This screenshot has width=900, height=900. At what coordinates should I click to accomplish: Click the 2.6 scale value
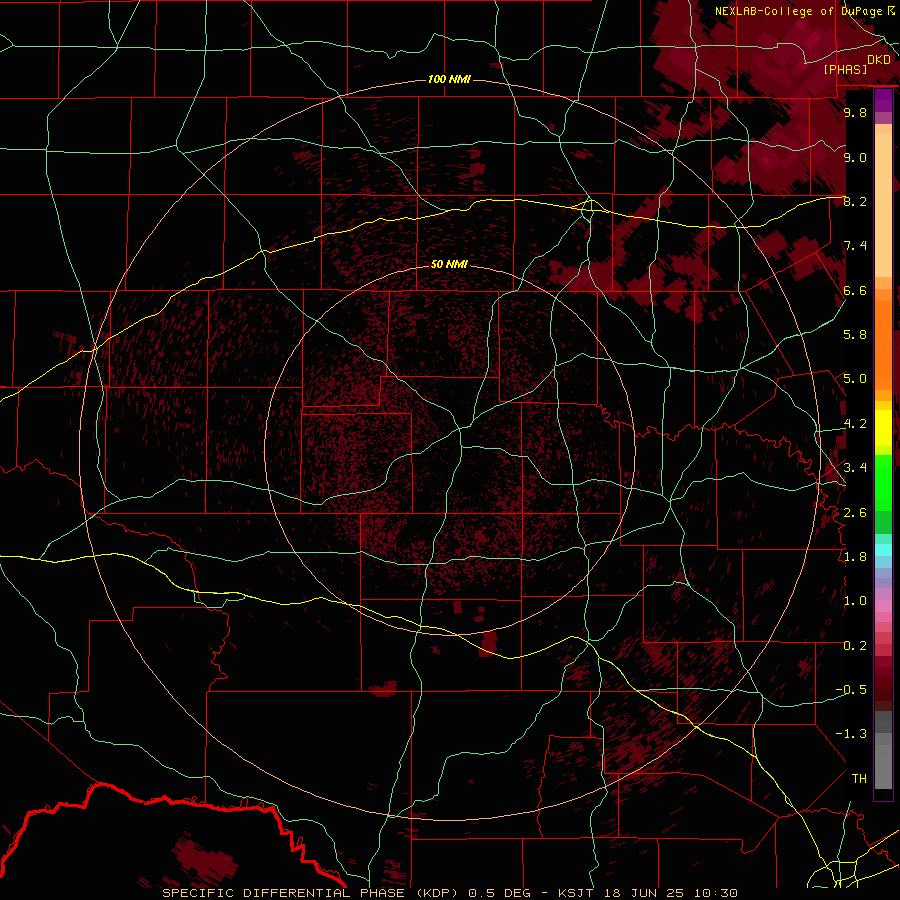[x=855, y=513]
